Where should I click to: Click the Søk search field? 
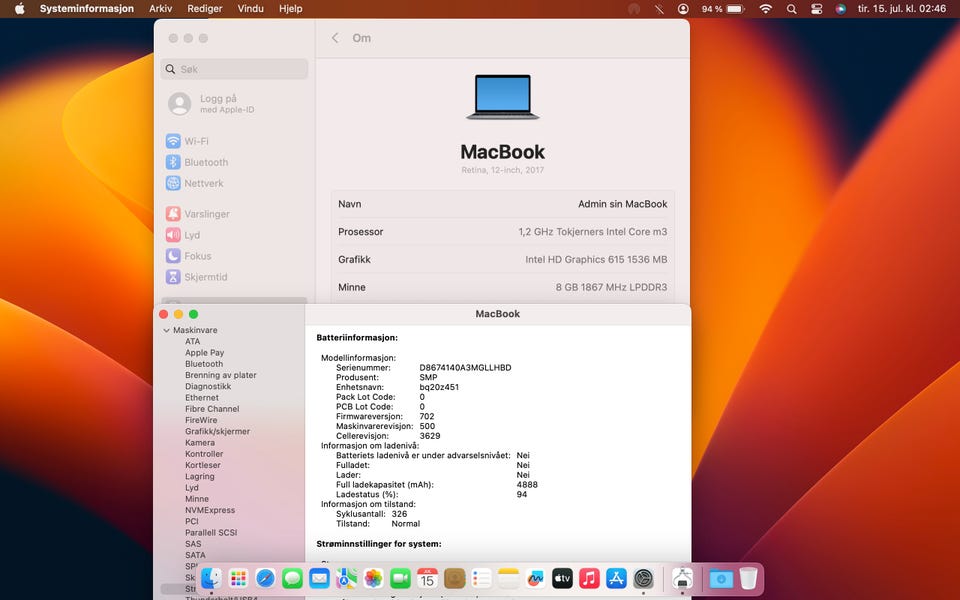coord(235,69)
